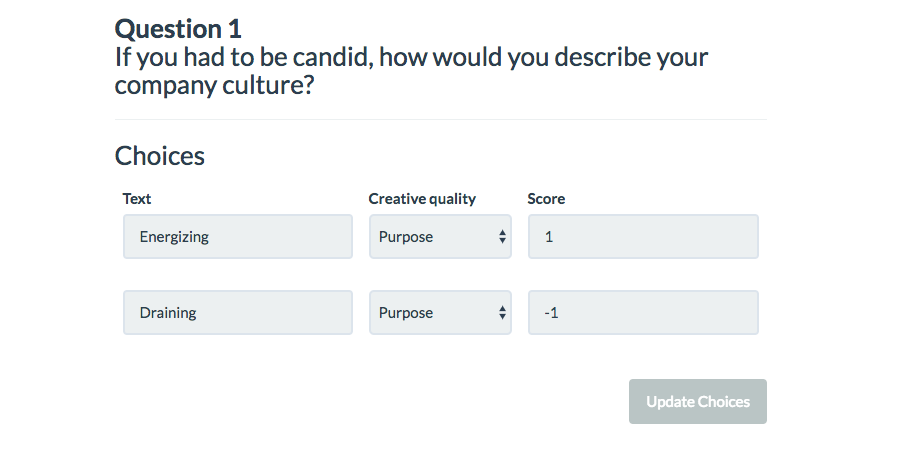Click the Score column label
This screenshot has height=458, width=897.
tap(546, 199)
